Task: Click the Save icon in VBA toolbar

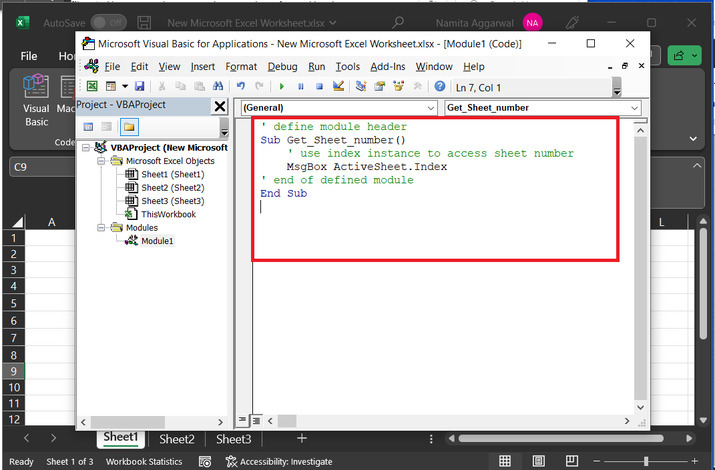Action: 139,87
